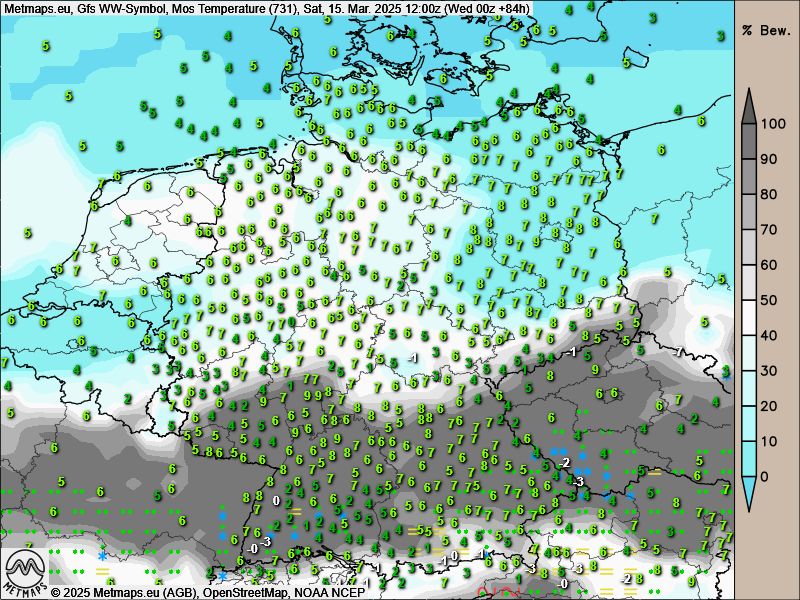Click the 100 label on the cloud-cover scale
Screen dimensions: 800x600
pos(773,125)
